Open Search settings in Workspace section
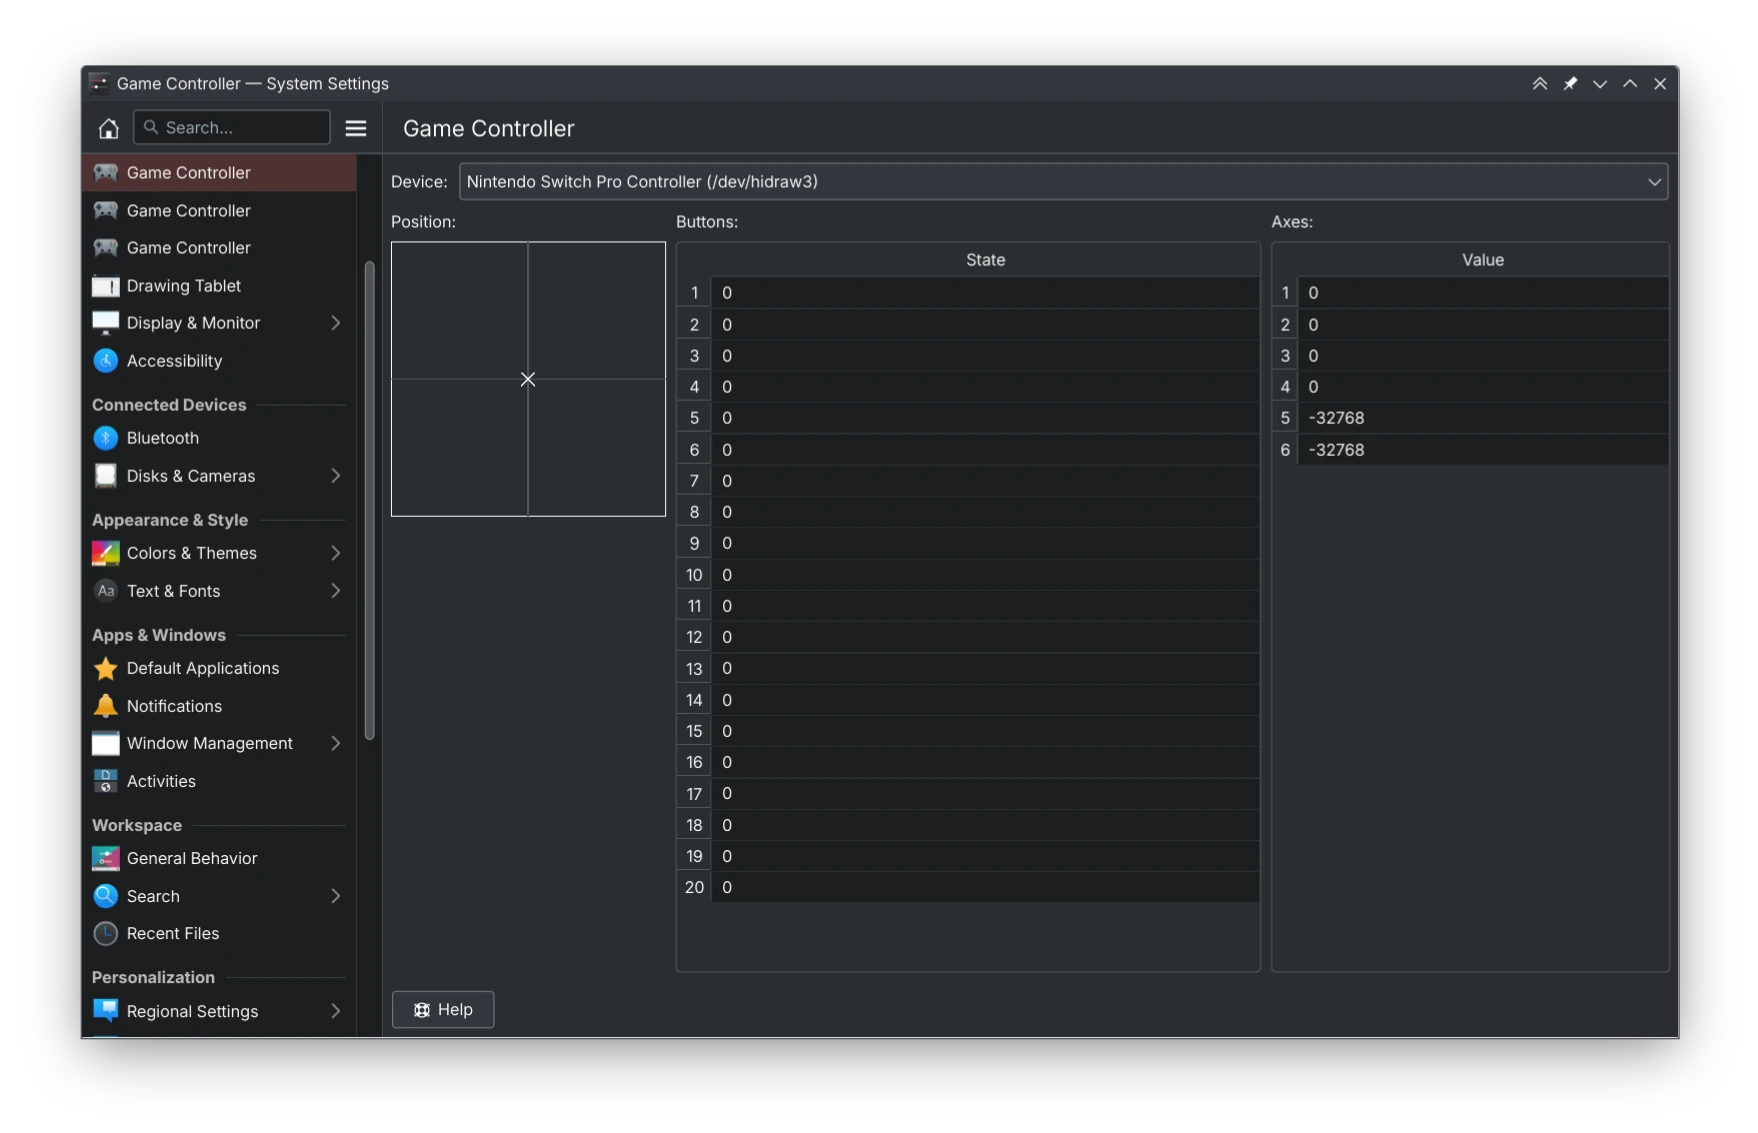This screenshot has height=1133, width=1758. 219,896
